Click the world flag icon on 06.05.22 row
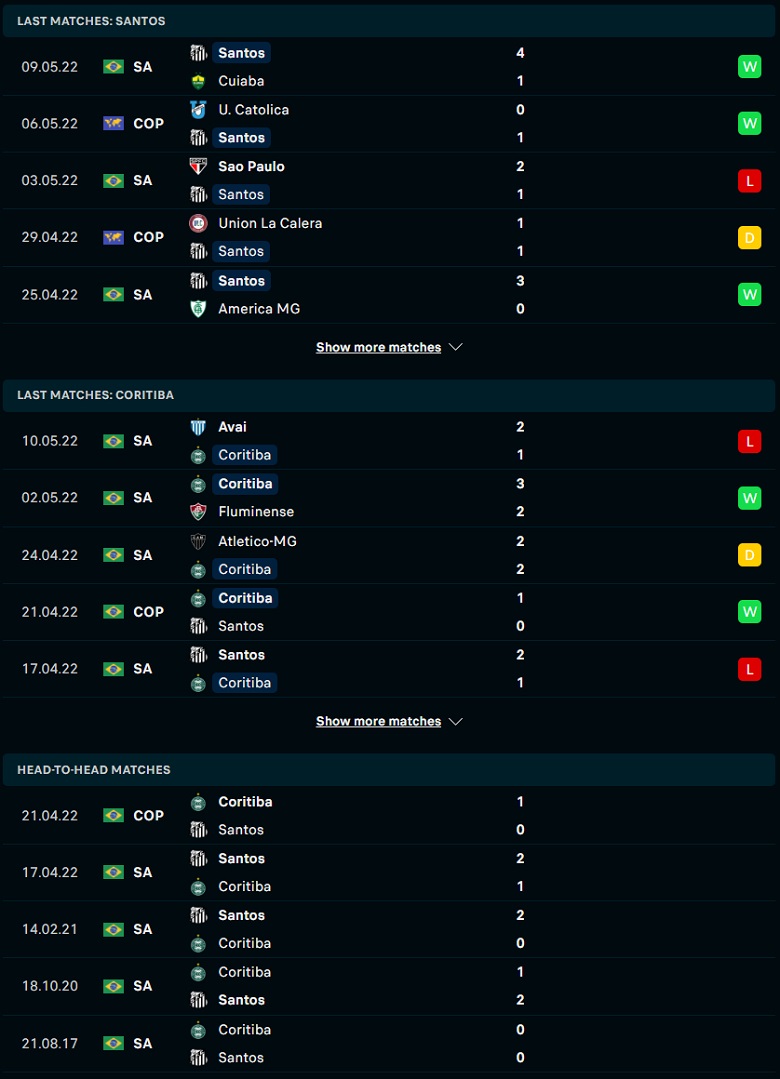The width and height of the screenshot is (780, 1079). [x=114, y=124]
